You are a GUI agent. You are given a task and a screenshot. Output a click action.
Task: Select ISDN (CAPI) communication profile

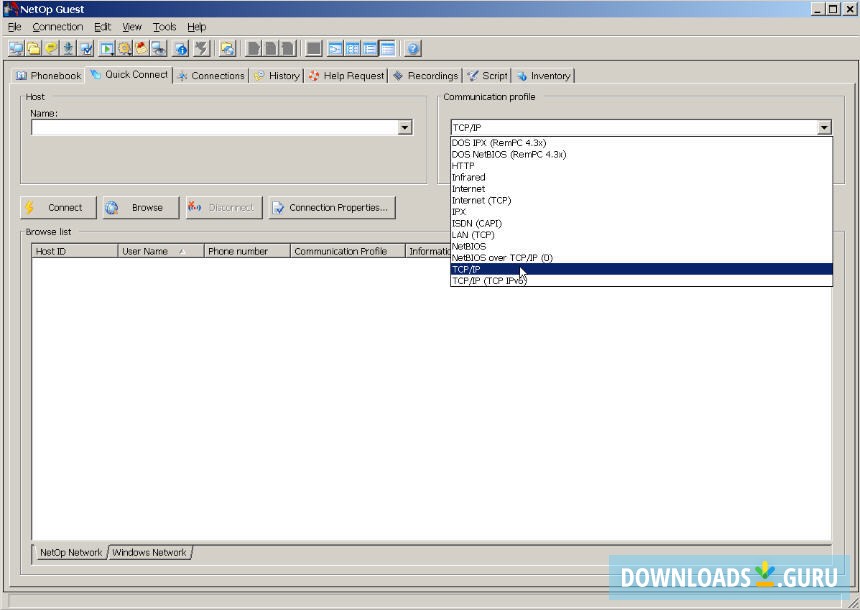pos(641,223)
